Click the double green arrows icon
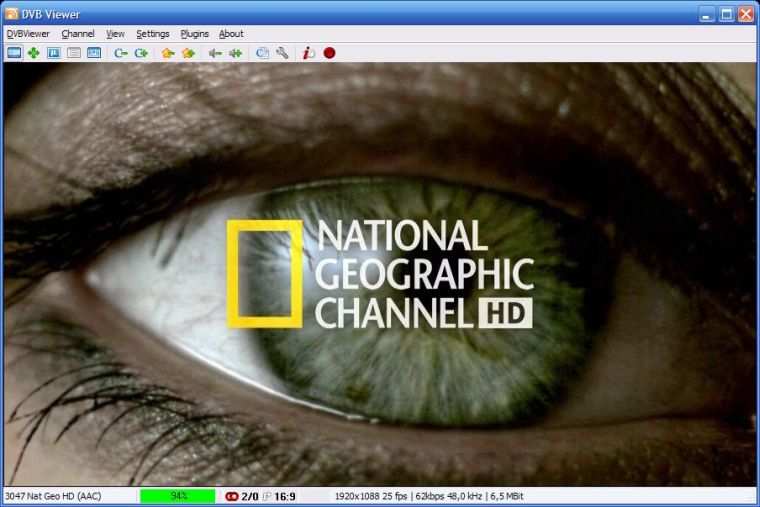This screenshot has height=507, width=760. coord(235,53)
